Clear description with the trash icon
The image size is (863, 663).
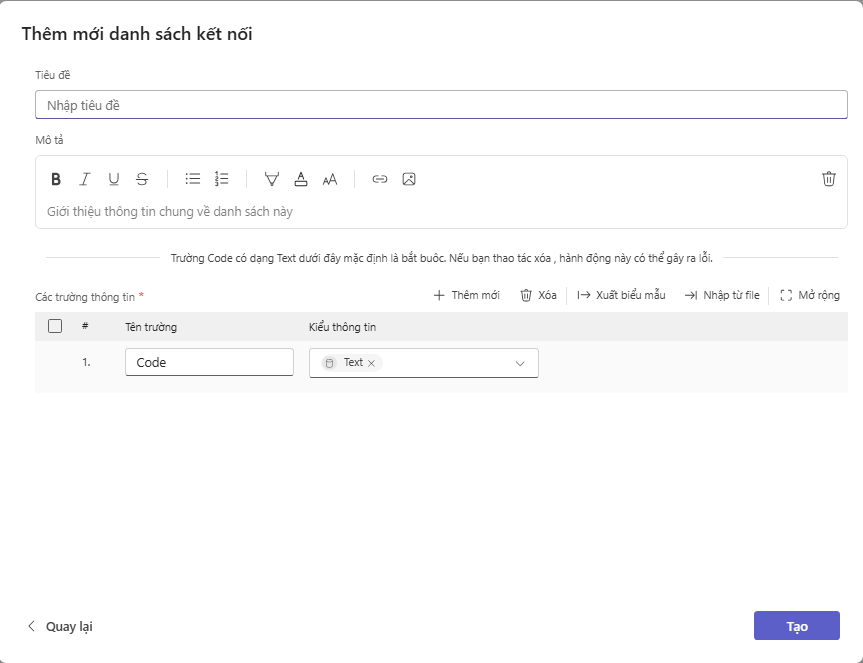click(x=828, y=179)
